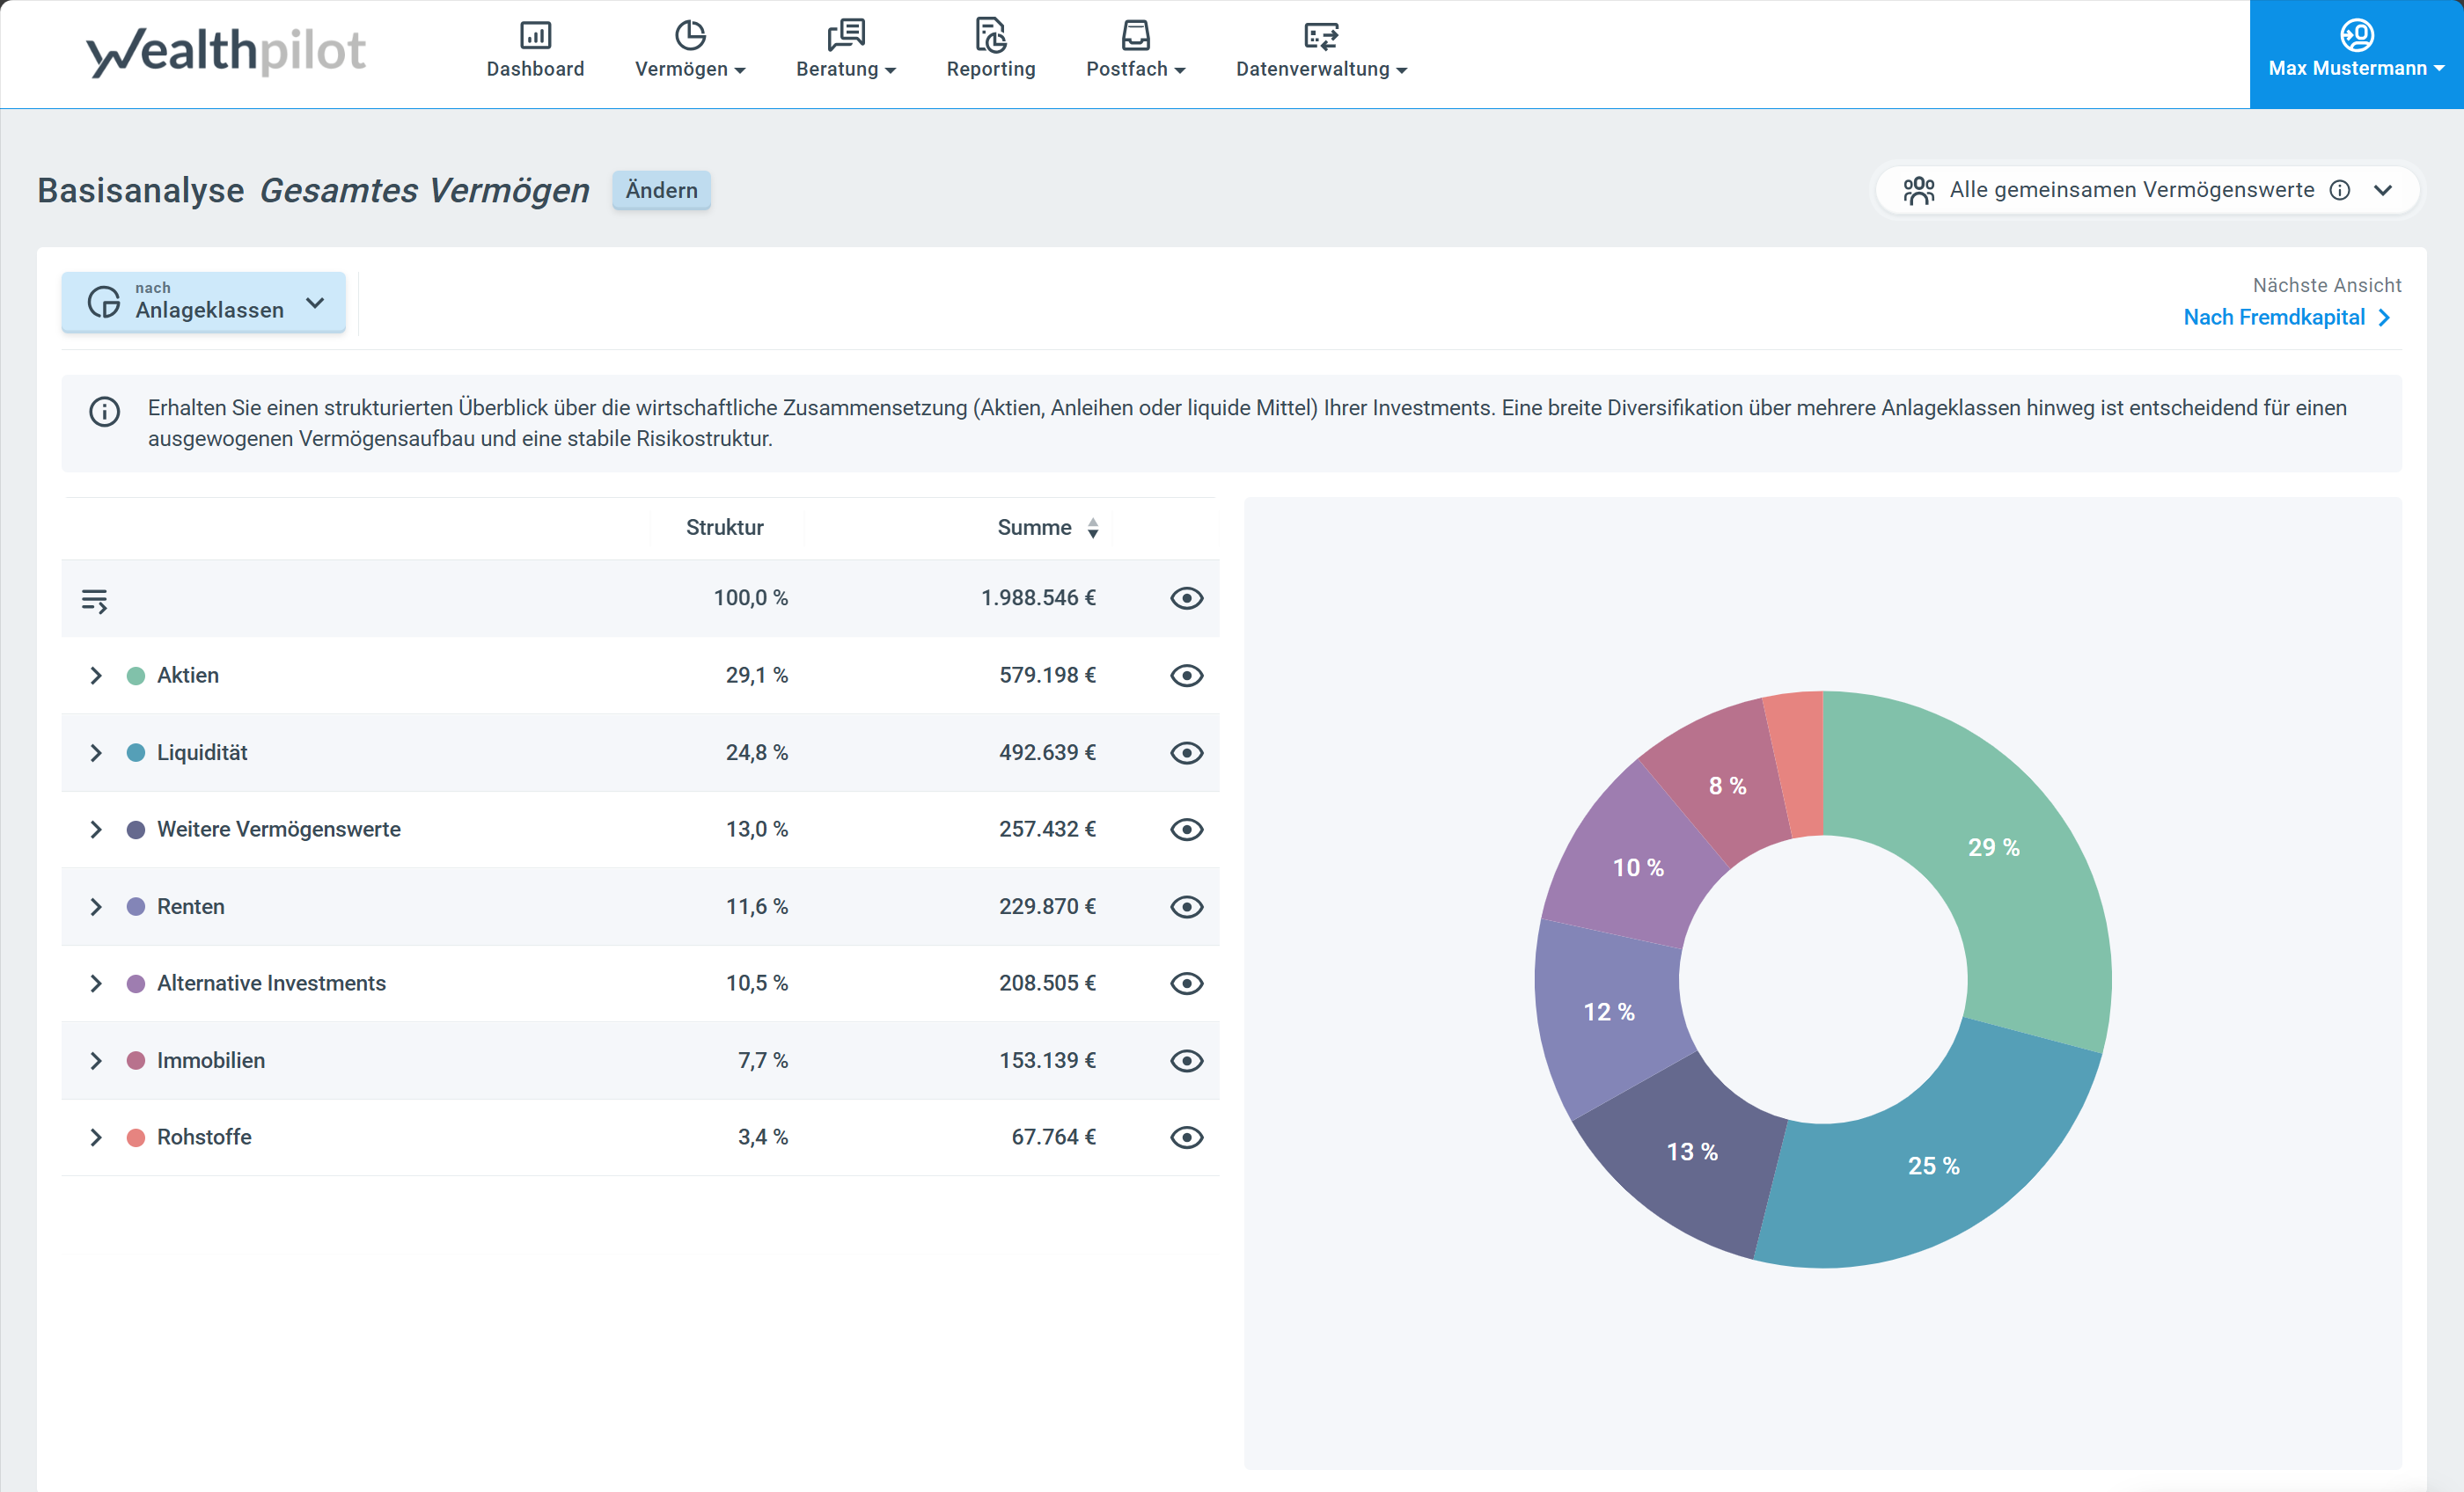2464x1492 pixels.
Task: Click the Wealthpilot logo
Action: pos(226,52)
